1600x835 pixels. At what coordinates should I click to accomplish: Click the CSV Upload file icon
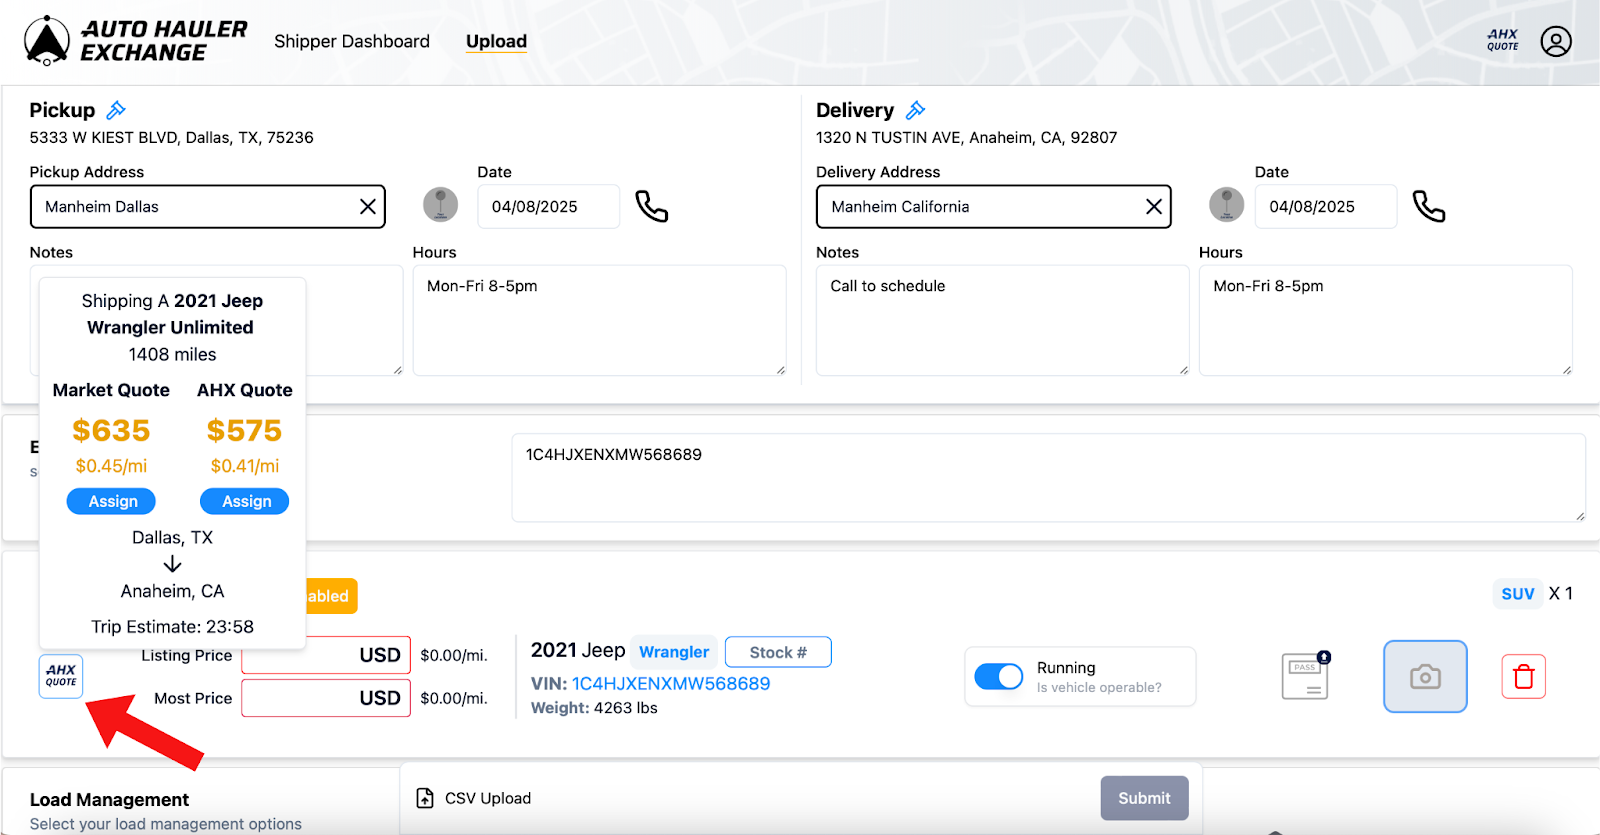click(x=425, y=798)
